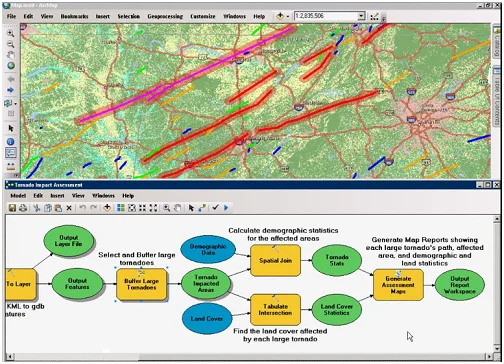
Task: Apply Auto Layout to the model
Action: click(121, 208)
